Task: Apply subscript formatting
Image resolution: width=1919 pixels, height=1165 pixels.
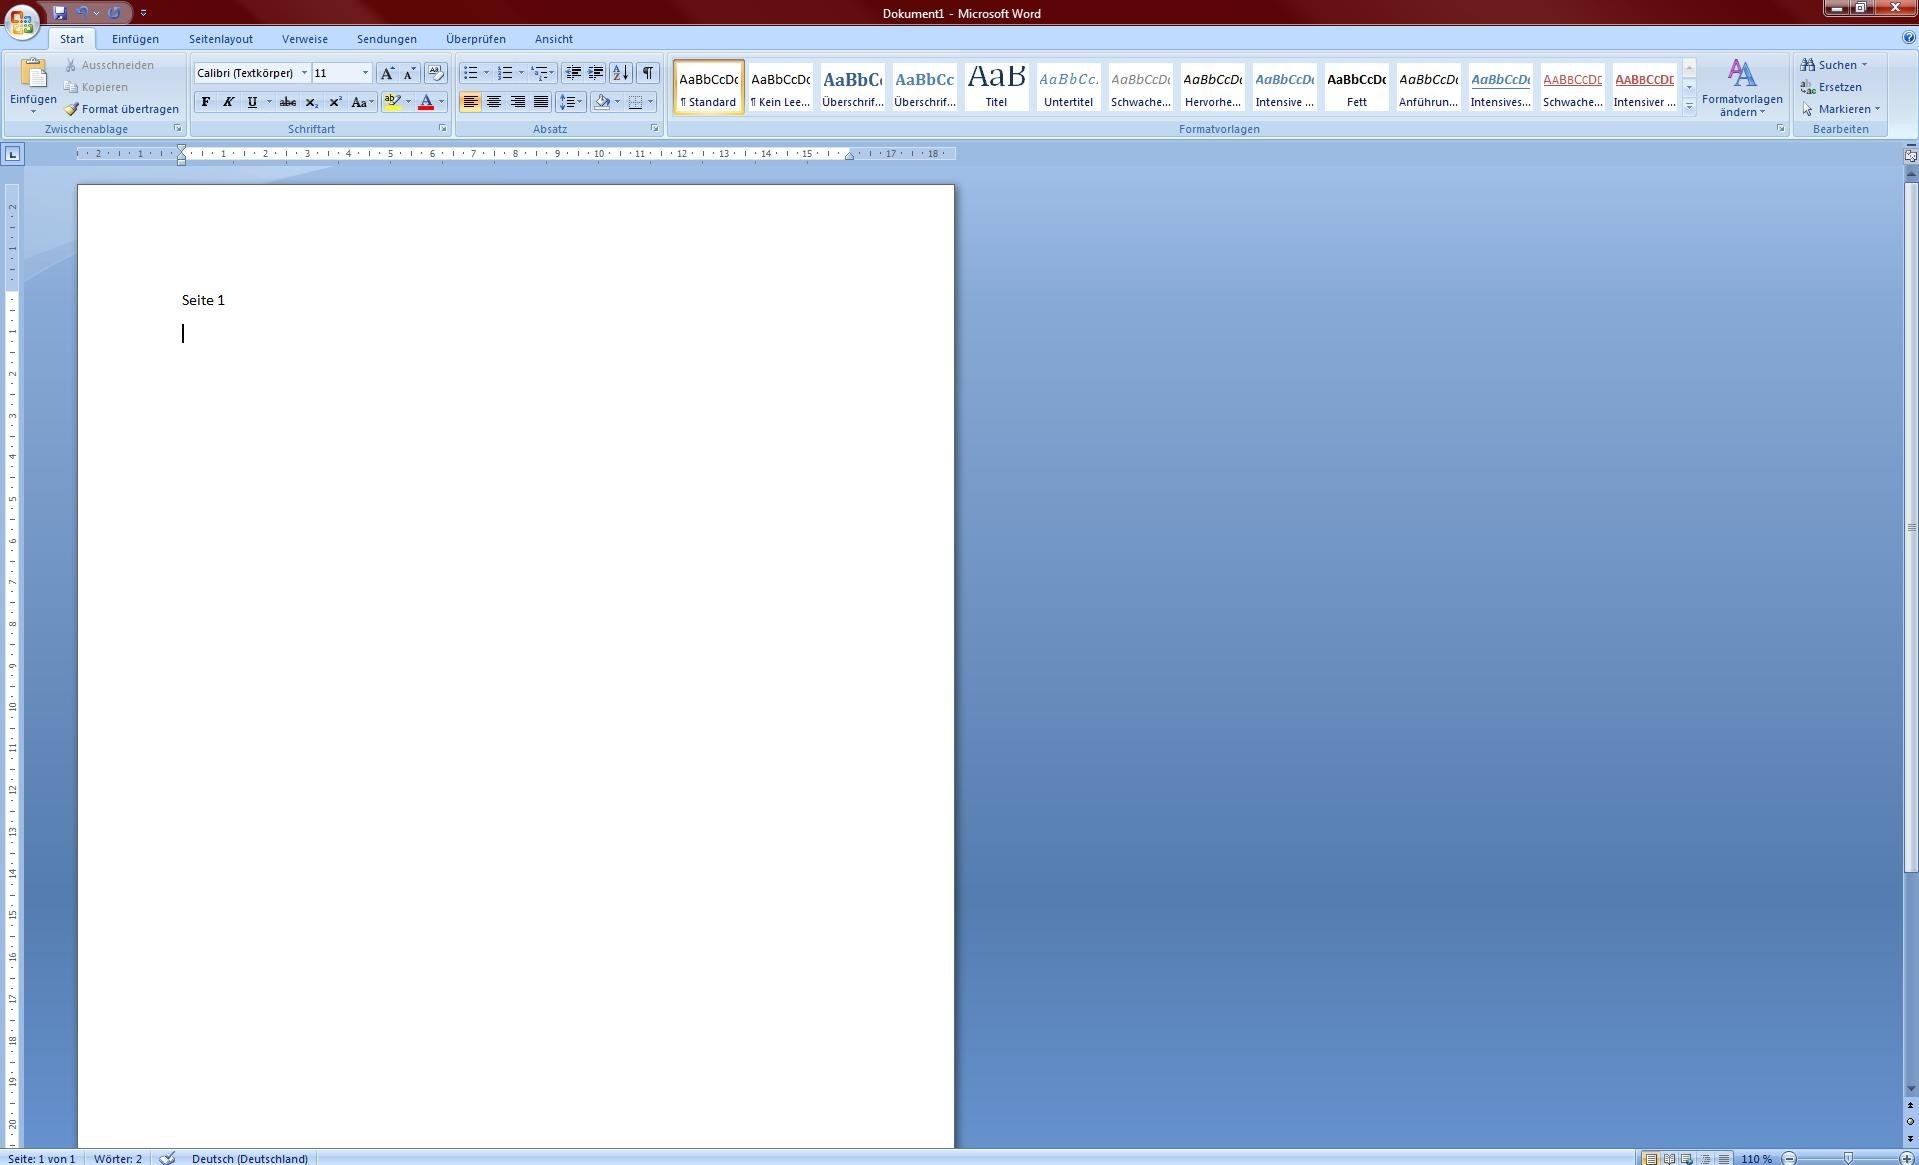Action: coord(312,102)
